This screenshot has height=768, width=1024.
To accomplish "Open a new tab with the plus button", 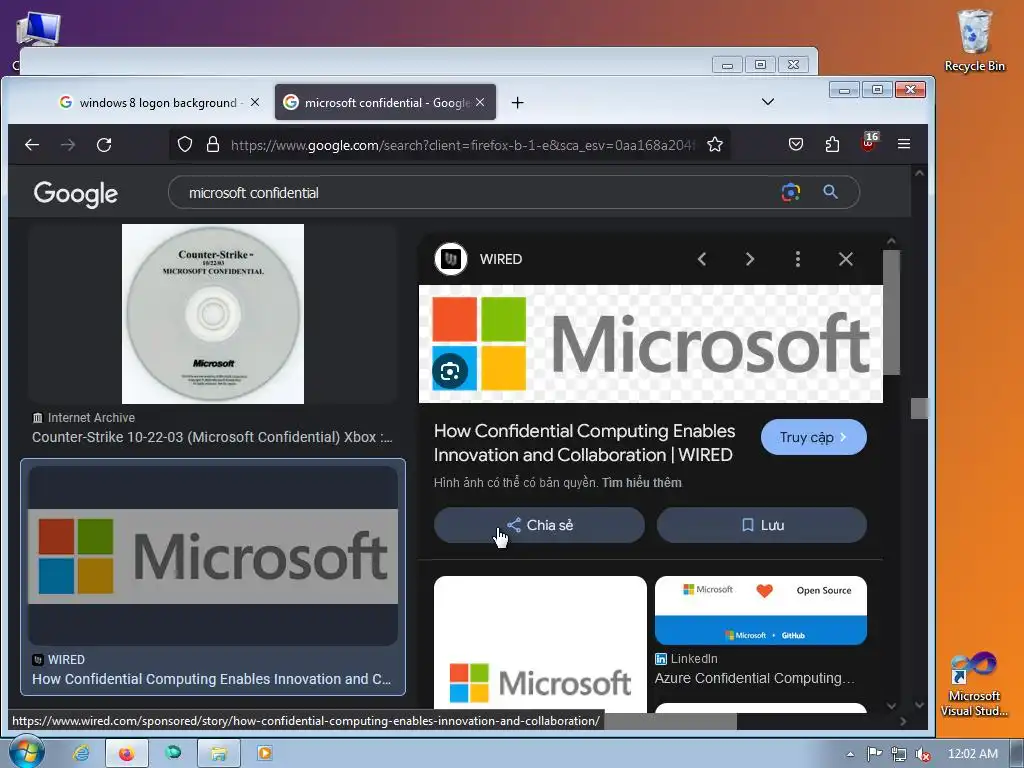I will [x=517, y=103].
